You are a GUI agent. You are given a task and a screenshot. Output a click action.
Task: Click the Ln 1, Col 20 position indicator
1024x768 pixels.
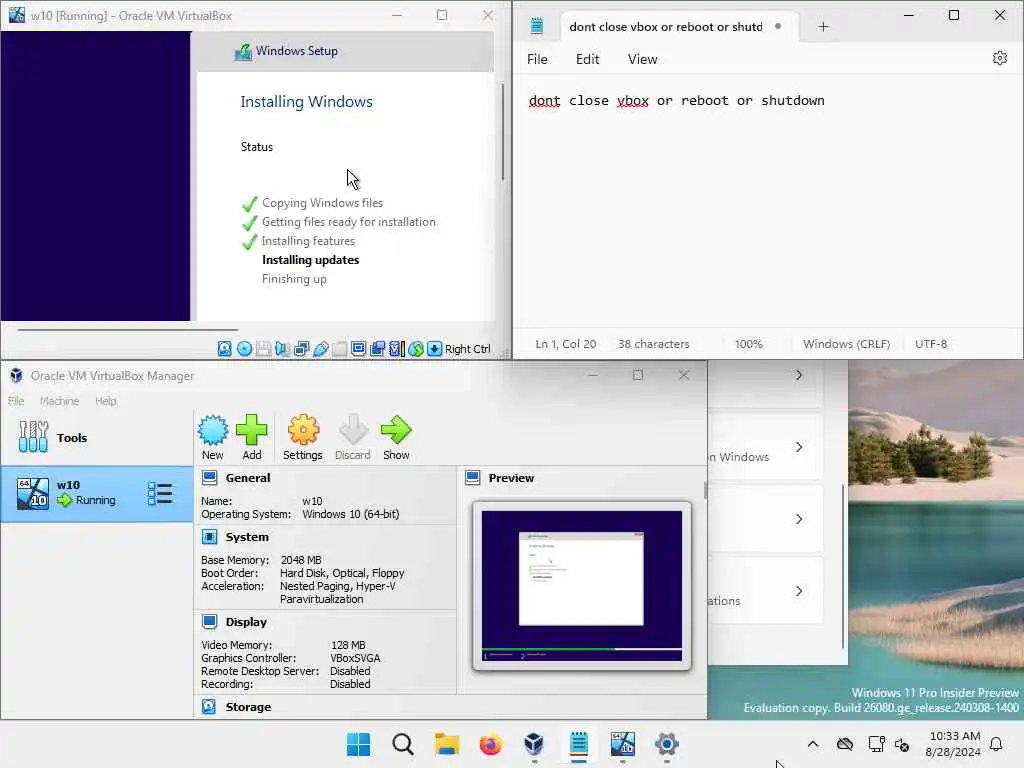[x=566, y=344]
